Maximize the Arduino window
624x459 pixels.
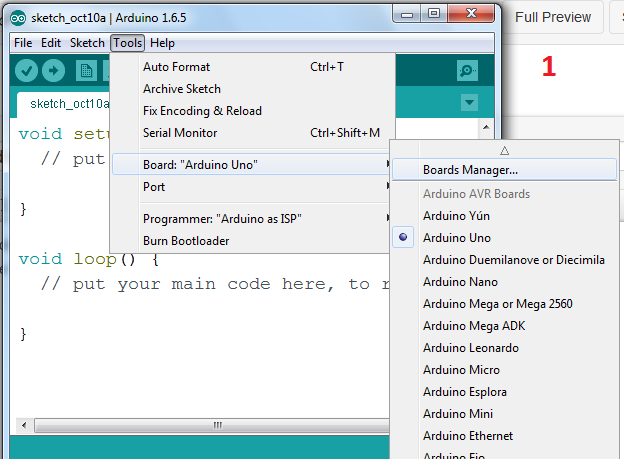(434, 14)
